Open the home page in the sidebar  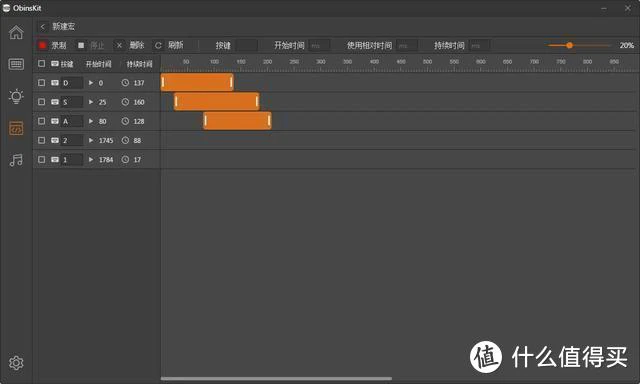click(x=16, y=32)
